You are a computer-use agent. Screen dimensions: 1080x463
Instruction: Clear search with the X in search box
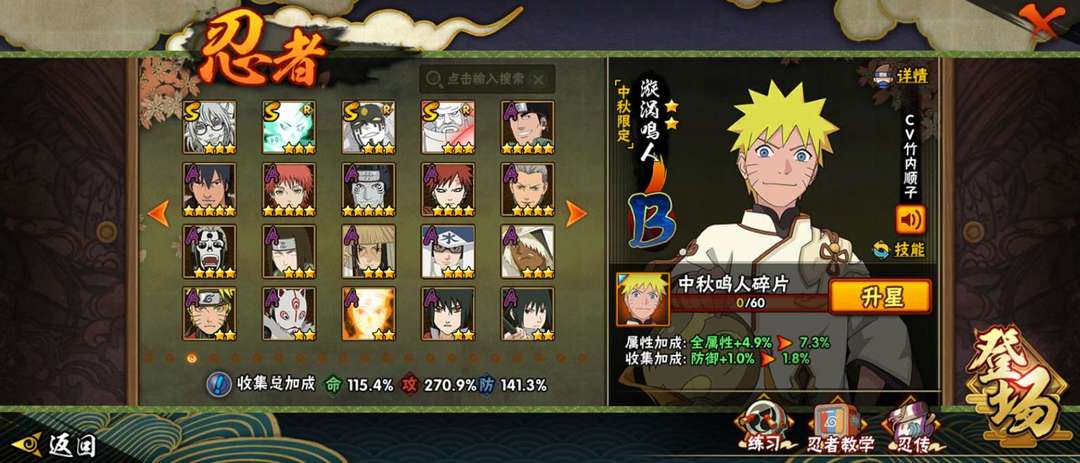[x=539, y=79]
